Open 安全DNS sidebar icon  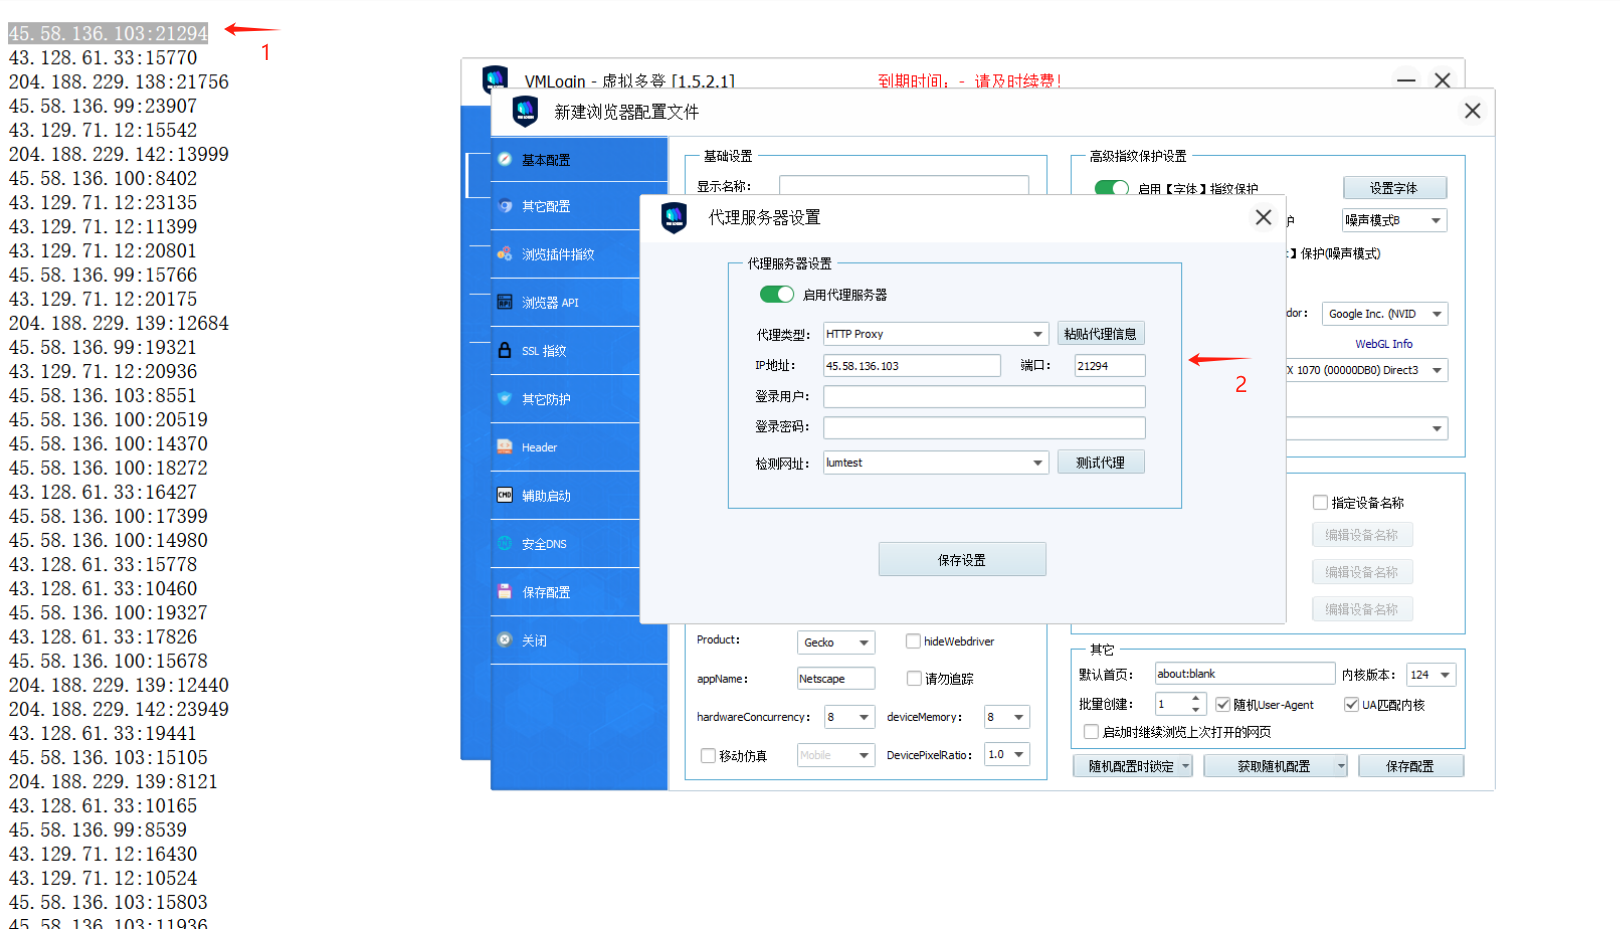(505, 543)
